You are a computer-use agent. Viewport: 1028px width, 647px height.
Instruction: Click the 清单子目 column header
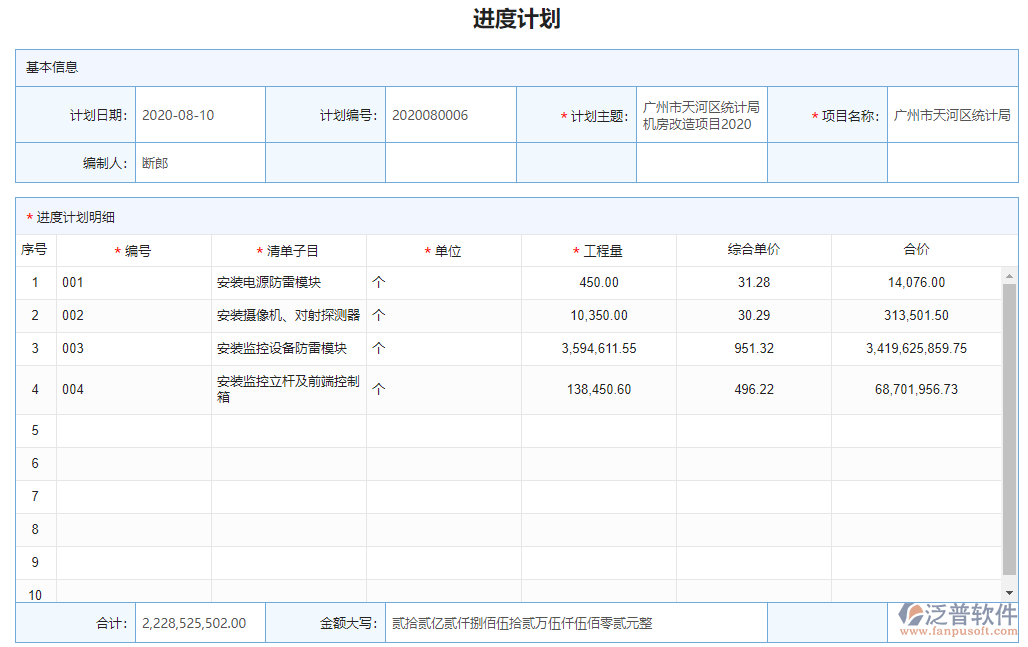coord(288,250)
